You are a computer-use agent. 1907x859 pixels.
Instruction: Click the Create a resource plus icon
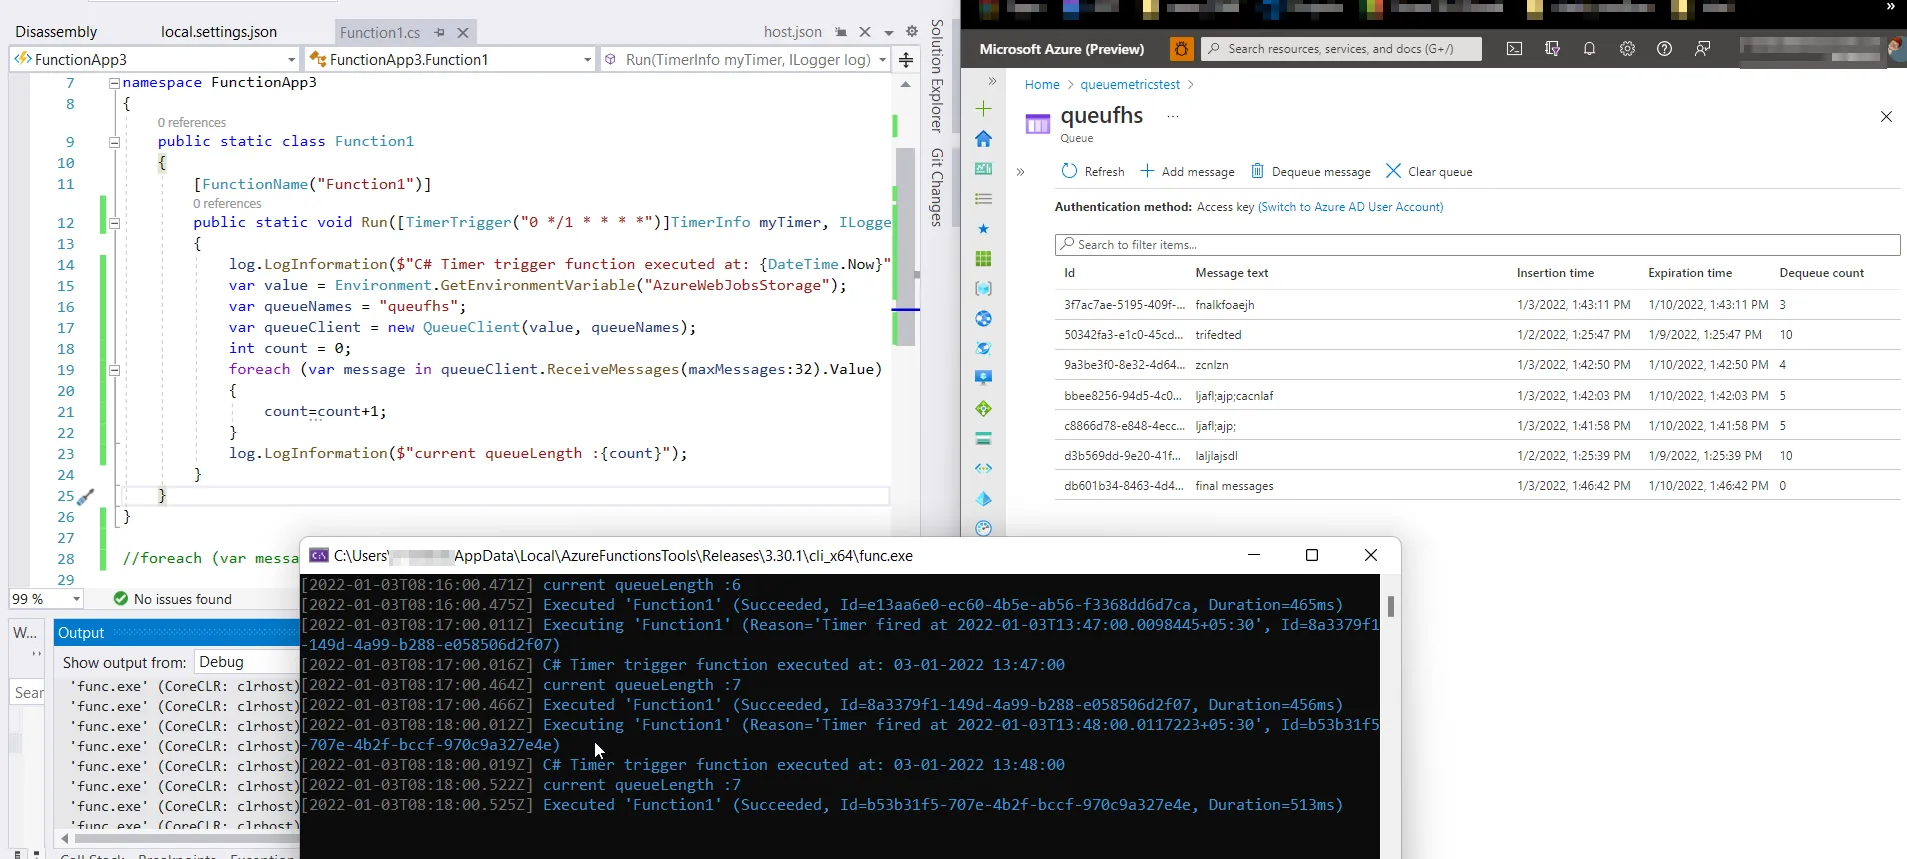983,108
